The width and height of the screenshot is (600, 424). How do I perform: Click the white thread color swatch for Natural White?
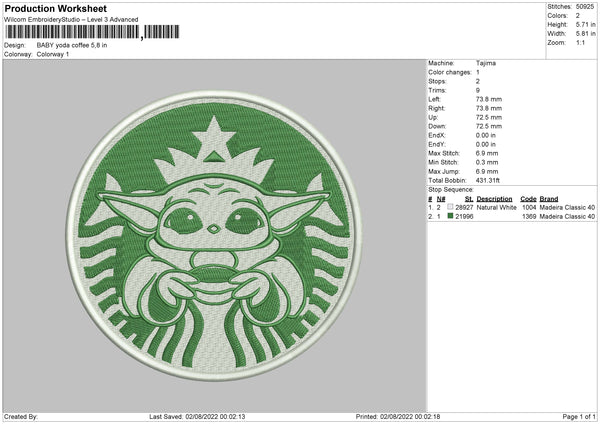tap(450, 207)
